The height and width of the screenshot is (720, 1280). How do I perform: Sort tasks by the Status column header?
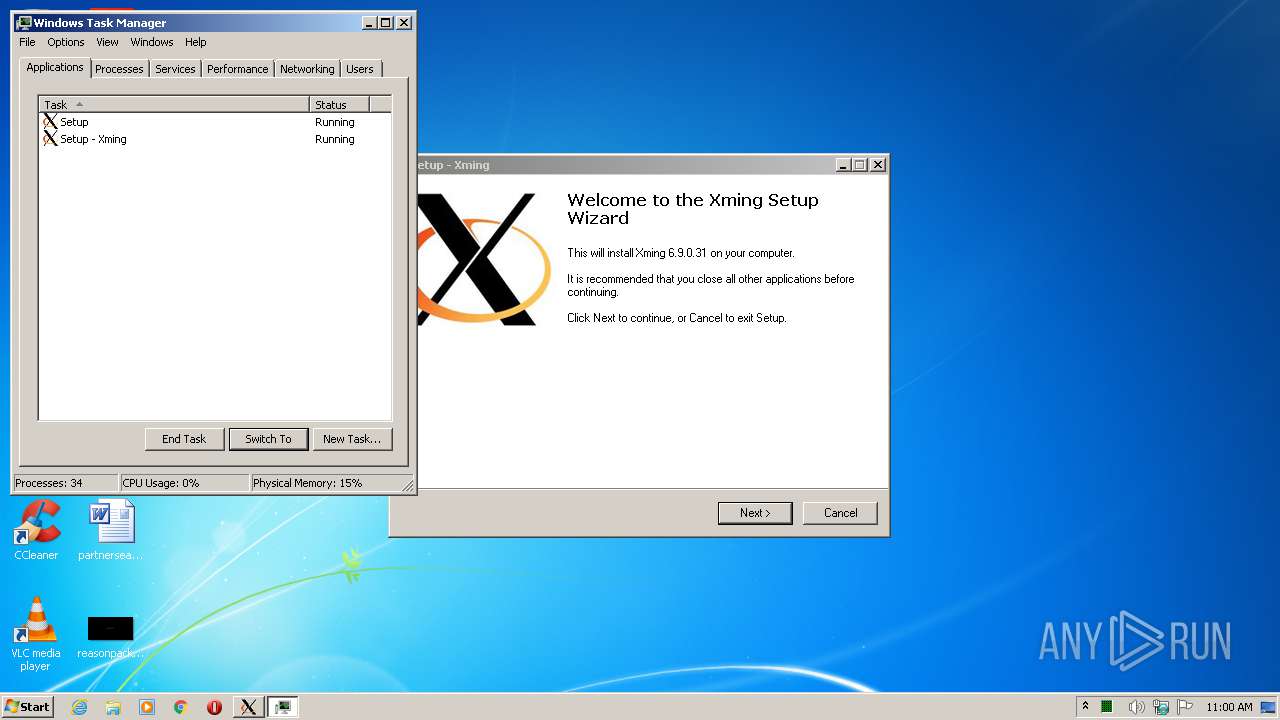click(340, 104)
